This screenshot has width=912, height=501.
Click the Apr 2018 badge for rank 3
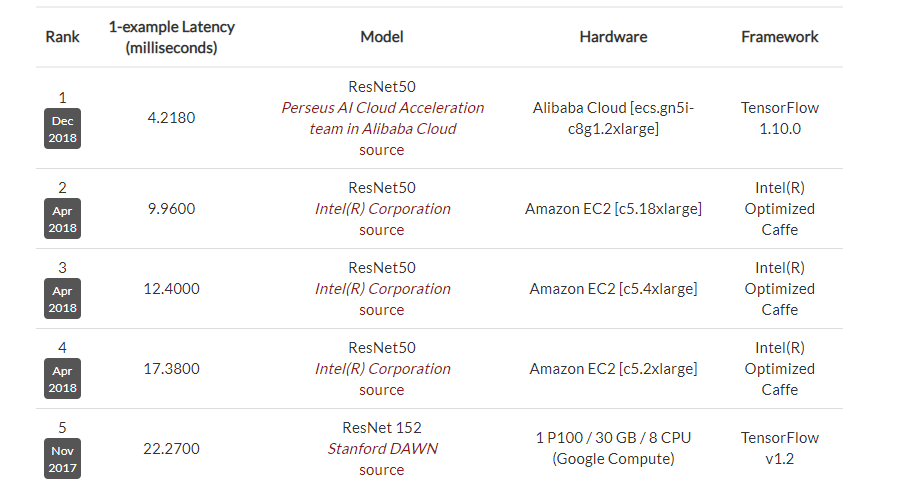(62, 297)
